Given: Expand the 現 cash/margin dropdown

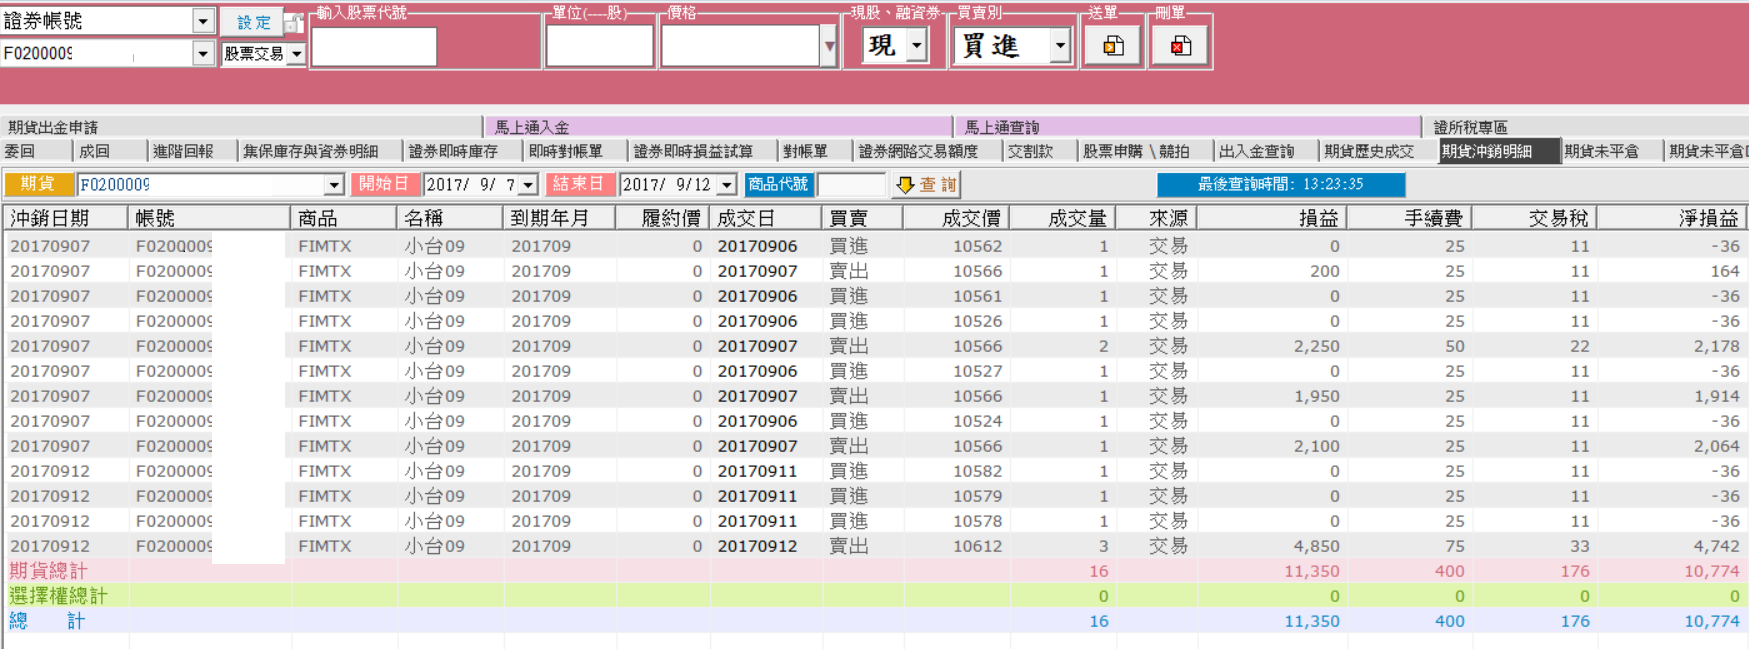Looking at the screenshot, I should [x=917, y=45].
